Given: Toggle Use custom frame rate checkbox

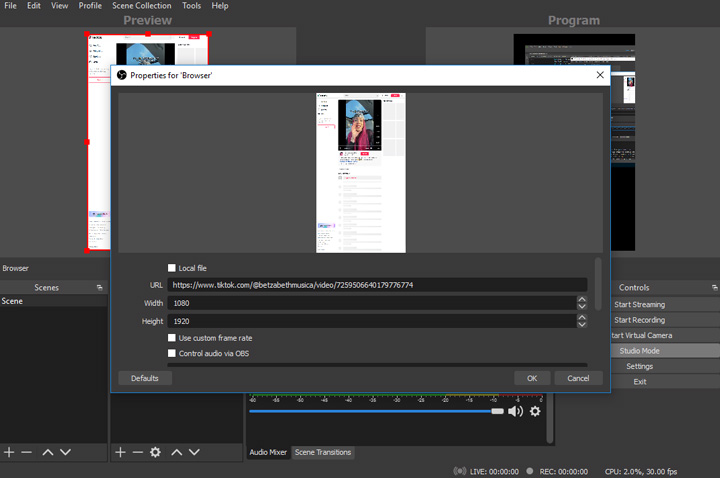Looking at the screenshot, I should tap(172, 338).
